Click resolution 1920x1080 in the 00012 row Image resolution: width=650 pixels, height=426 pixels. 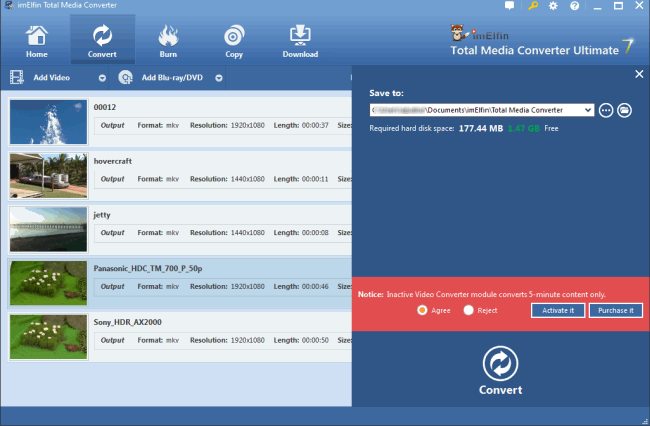point(247,125)
